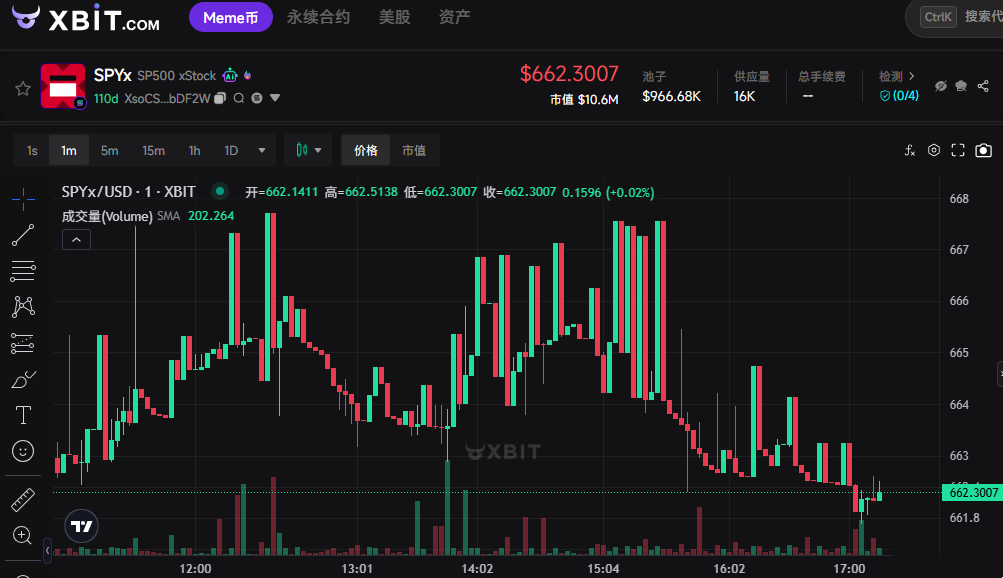The image size is (1003, 578).
Task: Open the 资产 assets tab
Action: point(455,17)
